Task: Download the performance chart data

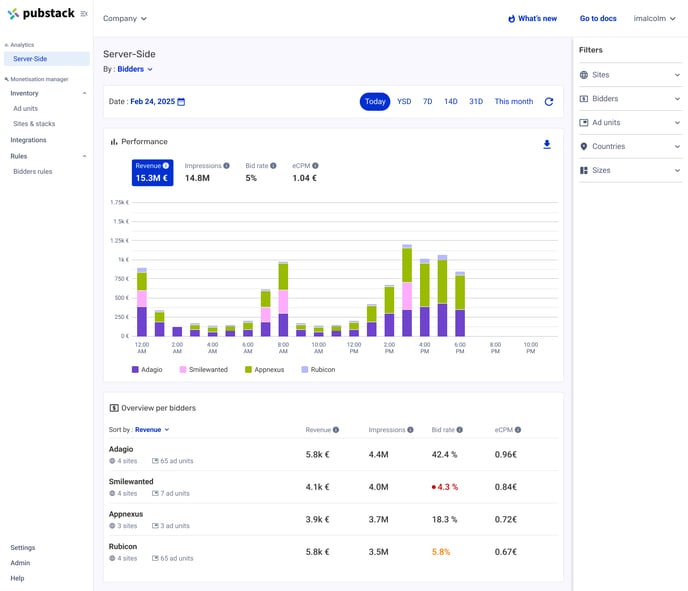Action: (x=547, y=144)
